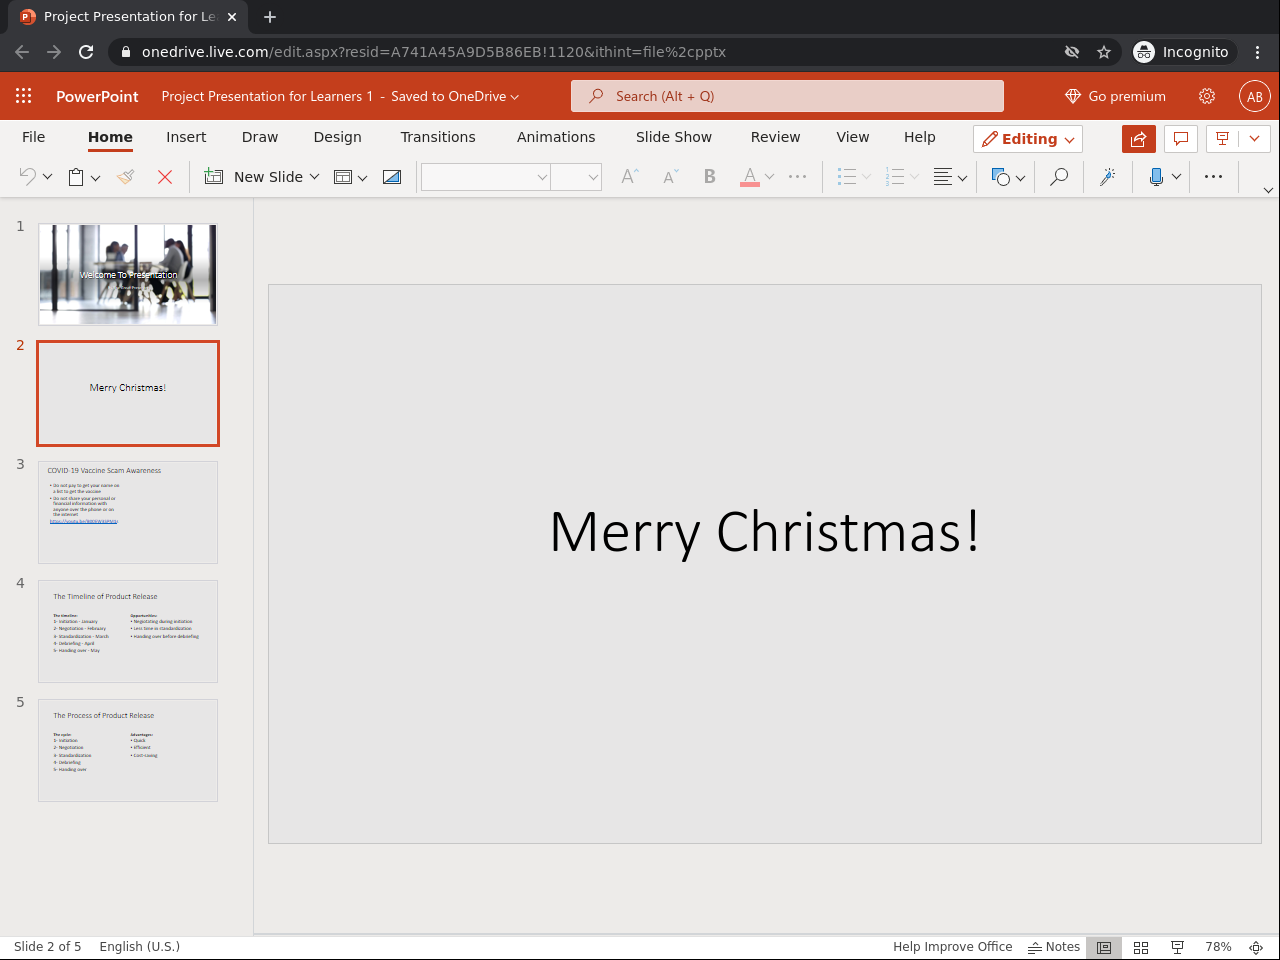Reload the page in the browser
Screen dimensions: 1280x960
click(x=86, y=52)
